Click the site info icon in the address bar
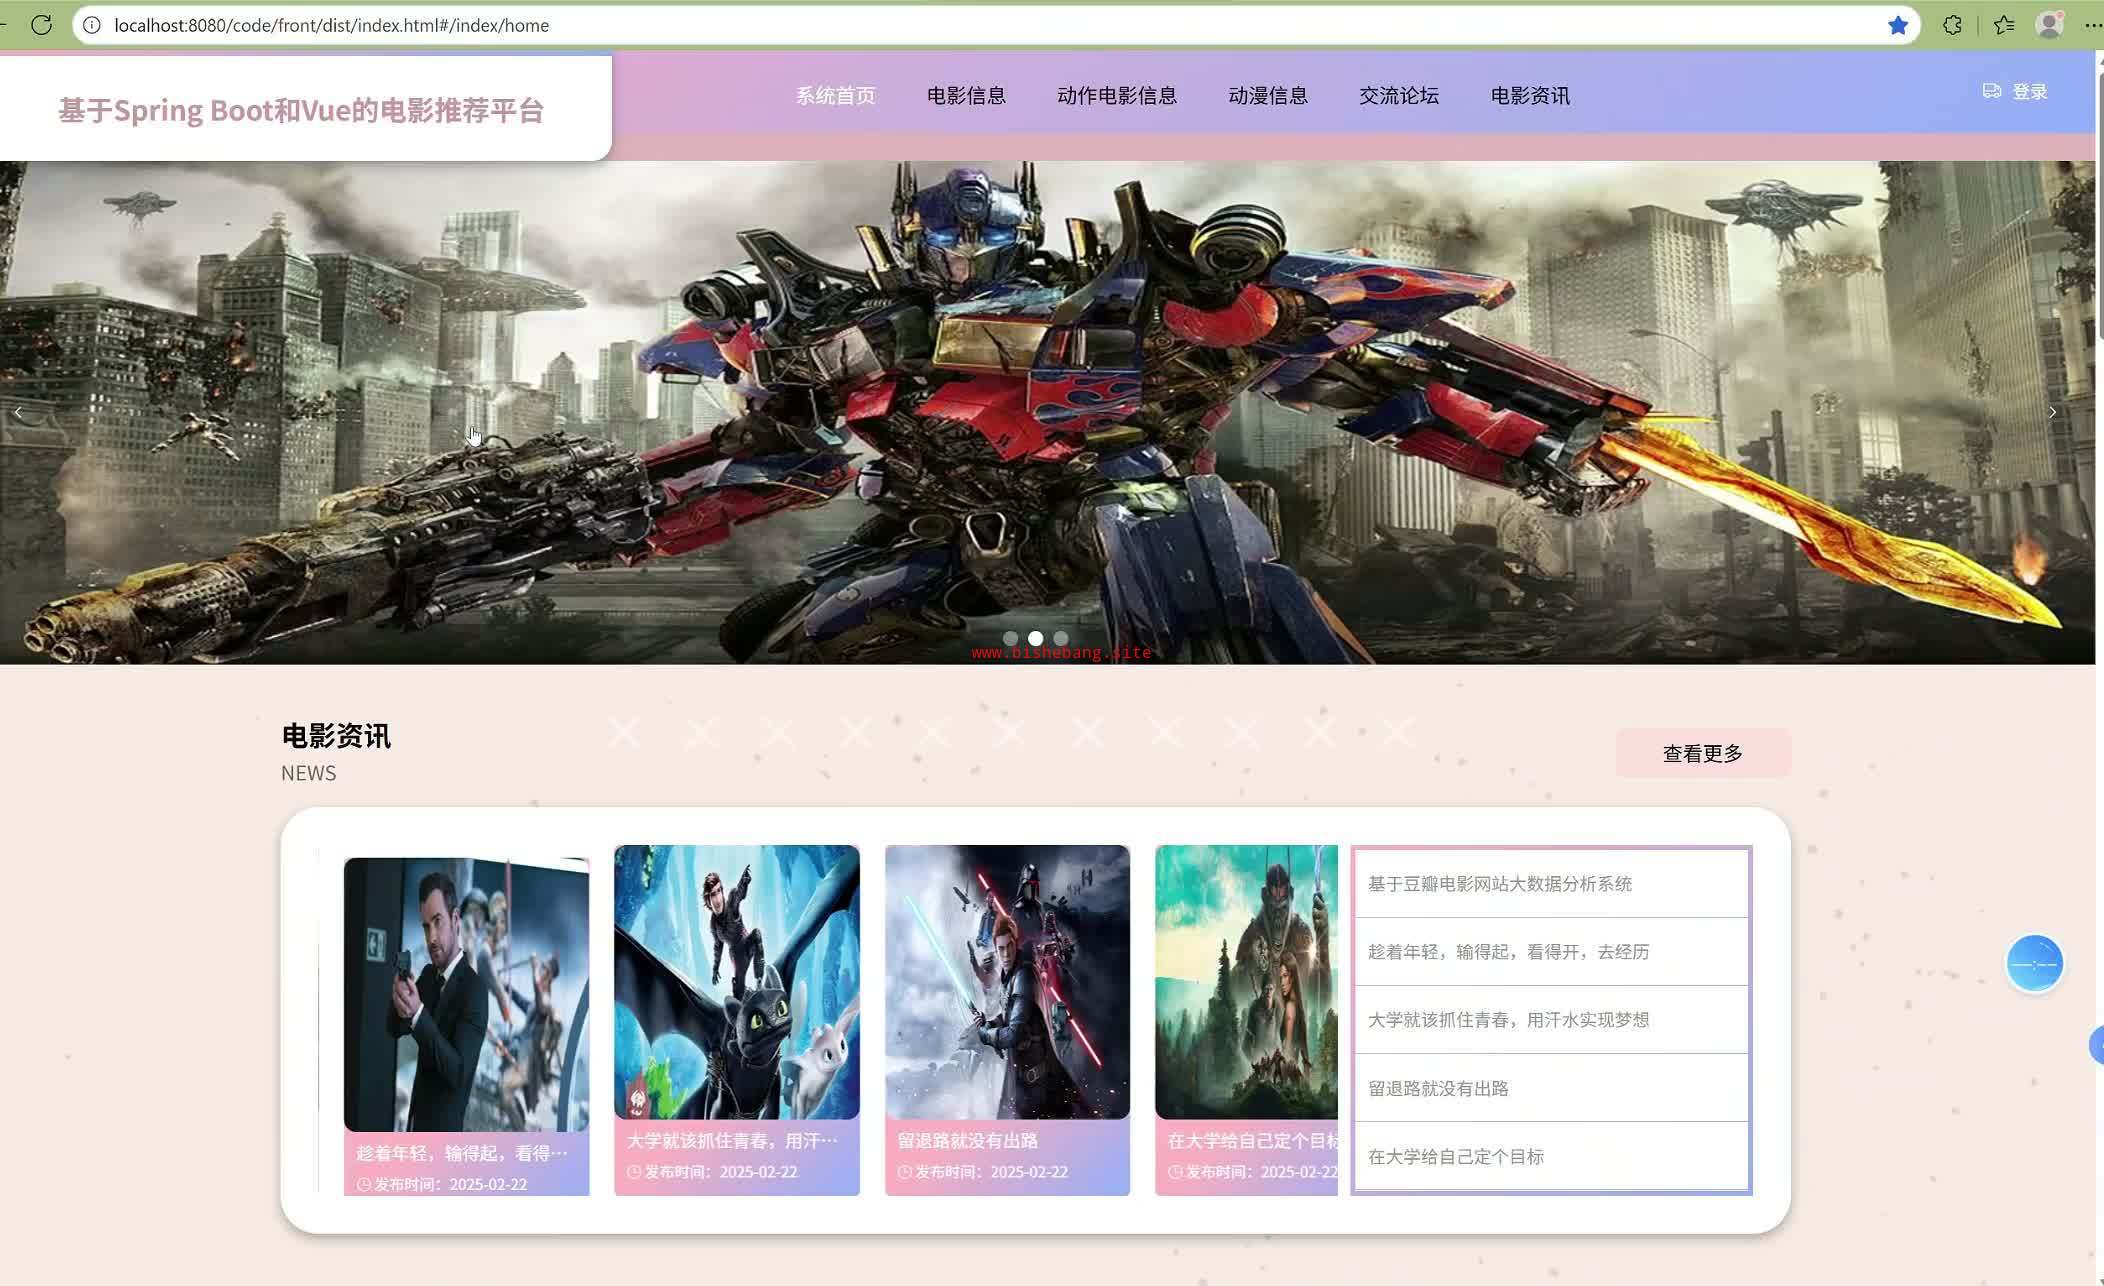Viewport: 2104px width, 1286px height. 91,25
